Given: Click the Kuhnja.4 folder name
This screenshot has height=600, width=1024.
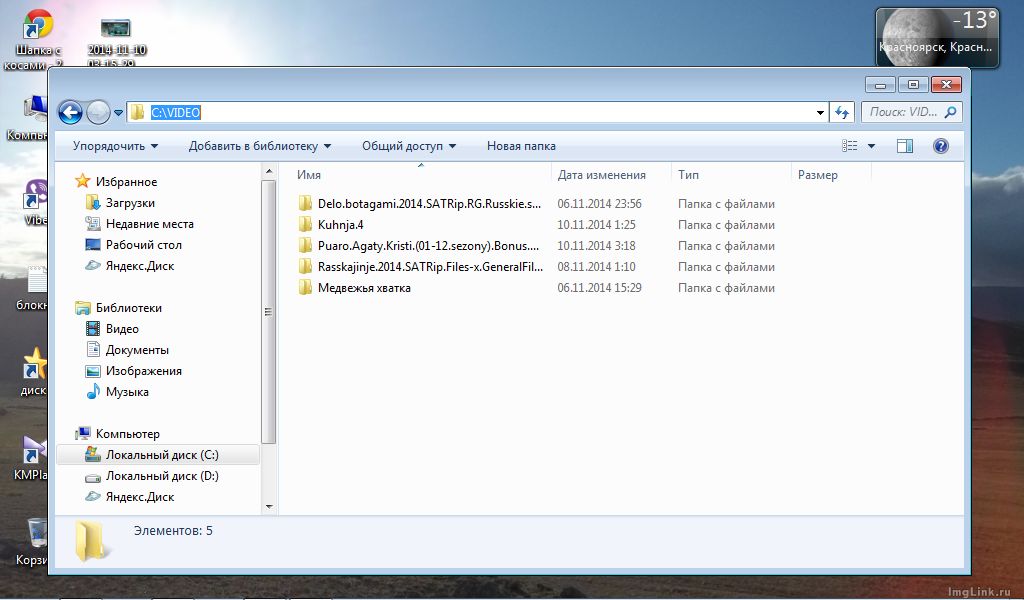Looking at the screenshot, I should click(x=340, y=225).
